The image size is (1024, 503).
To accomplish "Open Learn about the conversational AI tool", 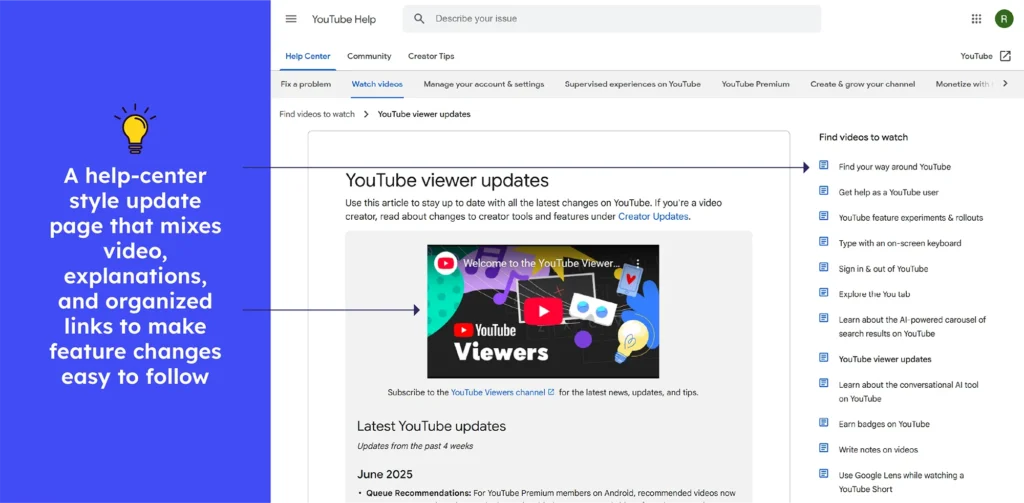I will [910, 391].
